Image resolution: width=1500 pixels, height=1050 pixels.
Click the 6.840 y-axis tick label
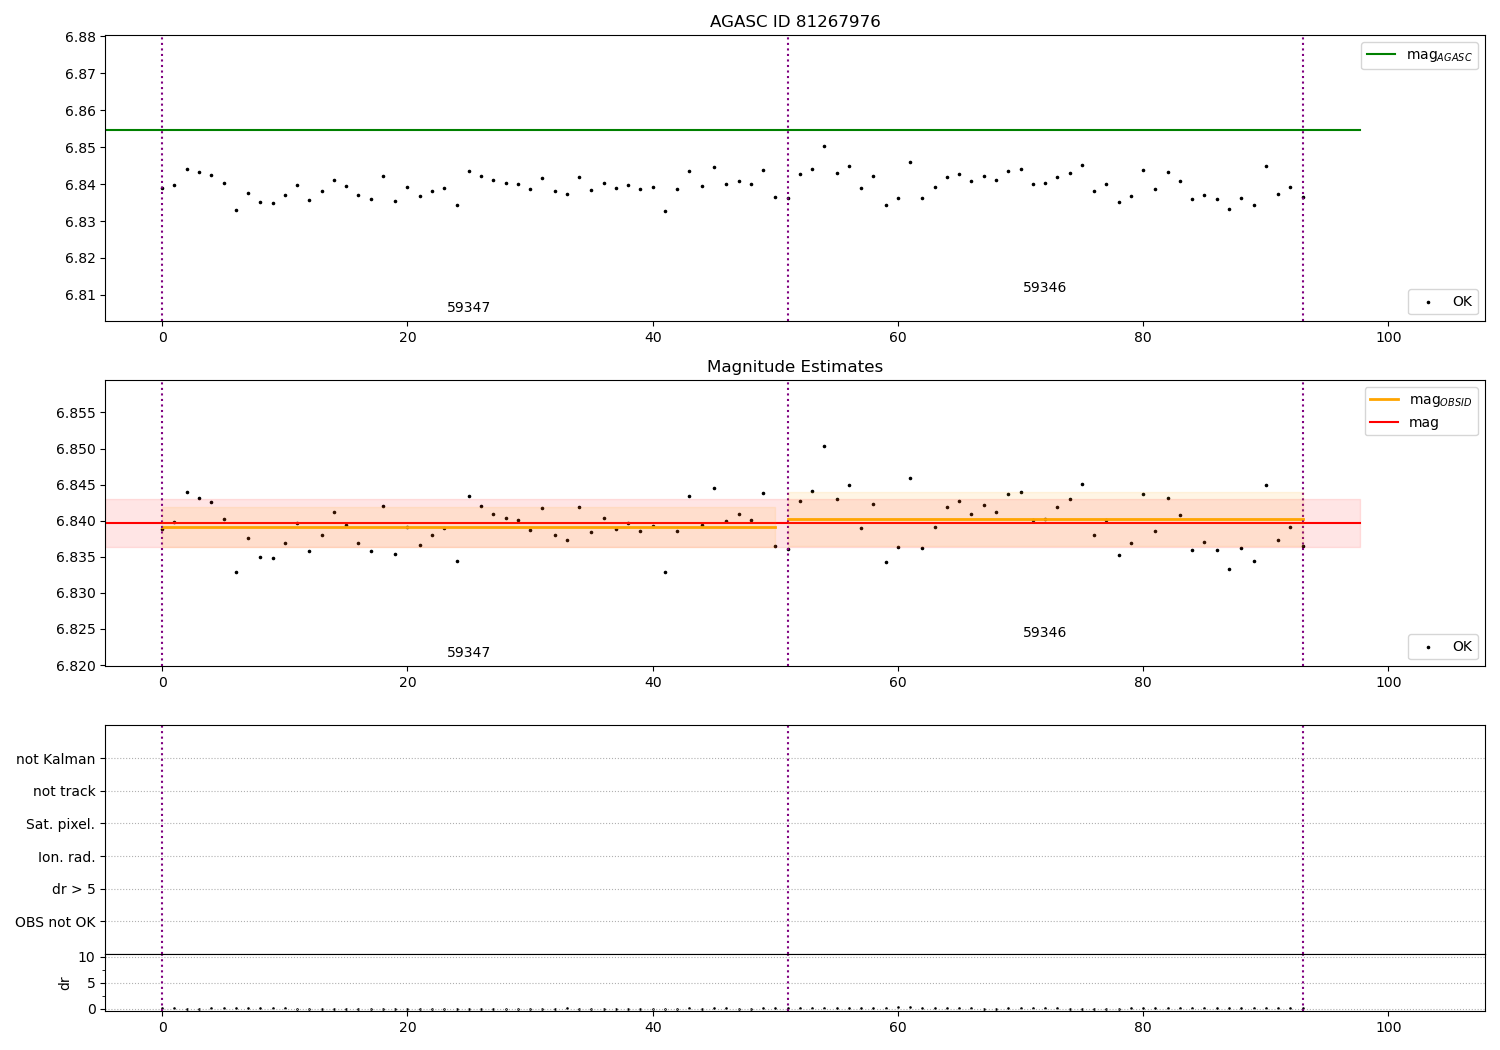[76, 521]
